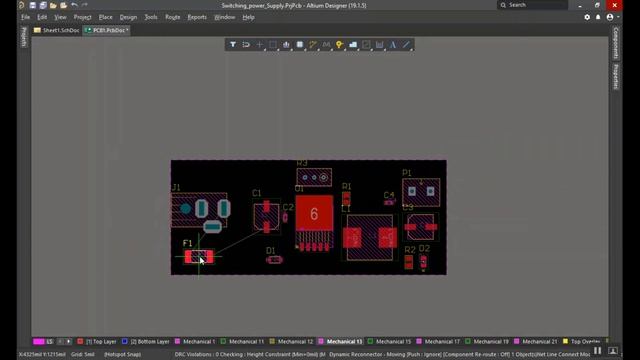Switch to the Top Layer tab

click(97, 342)
